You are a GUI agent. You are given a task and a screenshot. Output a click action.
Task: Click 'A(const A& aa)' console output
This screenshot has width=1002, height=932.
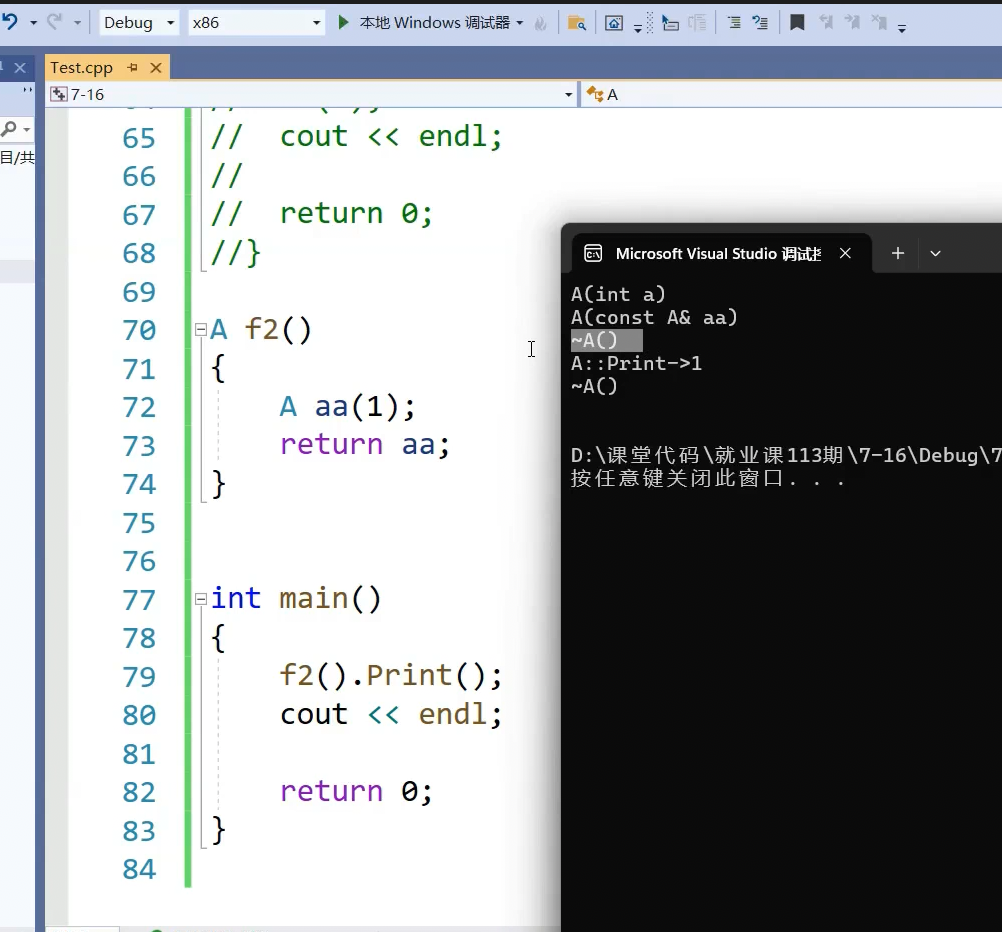[654, 318]
